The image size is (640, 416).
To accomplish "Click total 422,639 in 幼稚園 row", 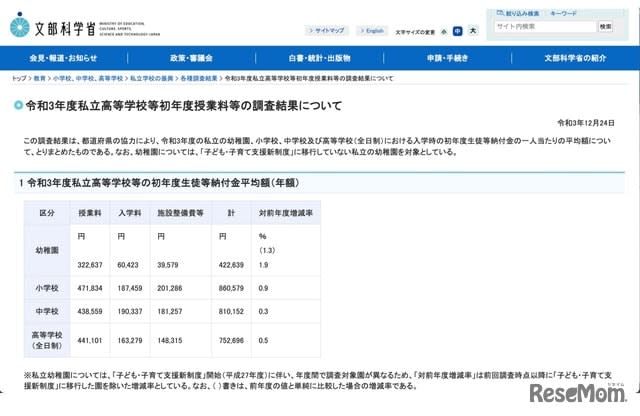I will click(231, 265).
